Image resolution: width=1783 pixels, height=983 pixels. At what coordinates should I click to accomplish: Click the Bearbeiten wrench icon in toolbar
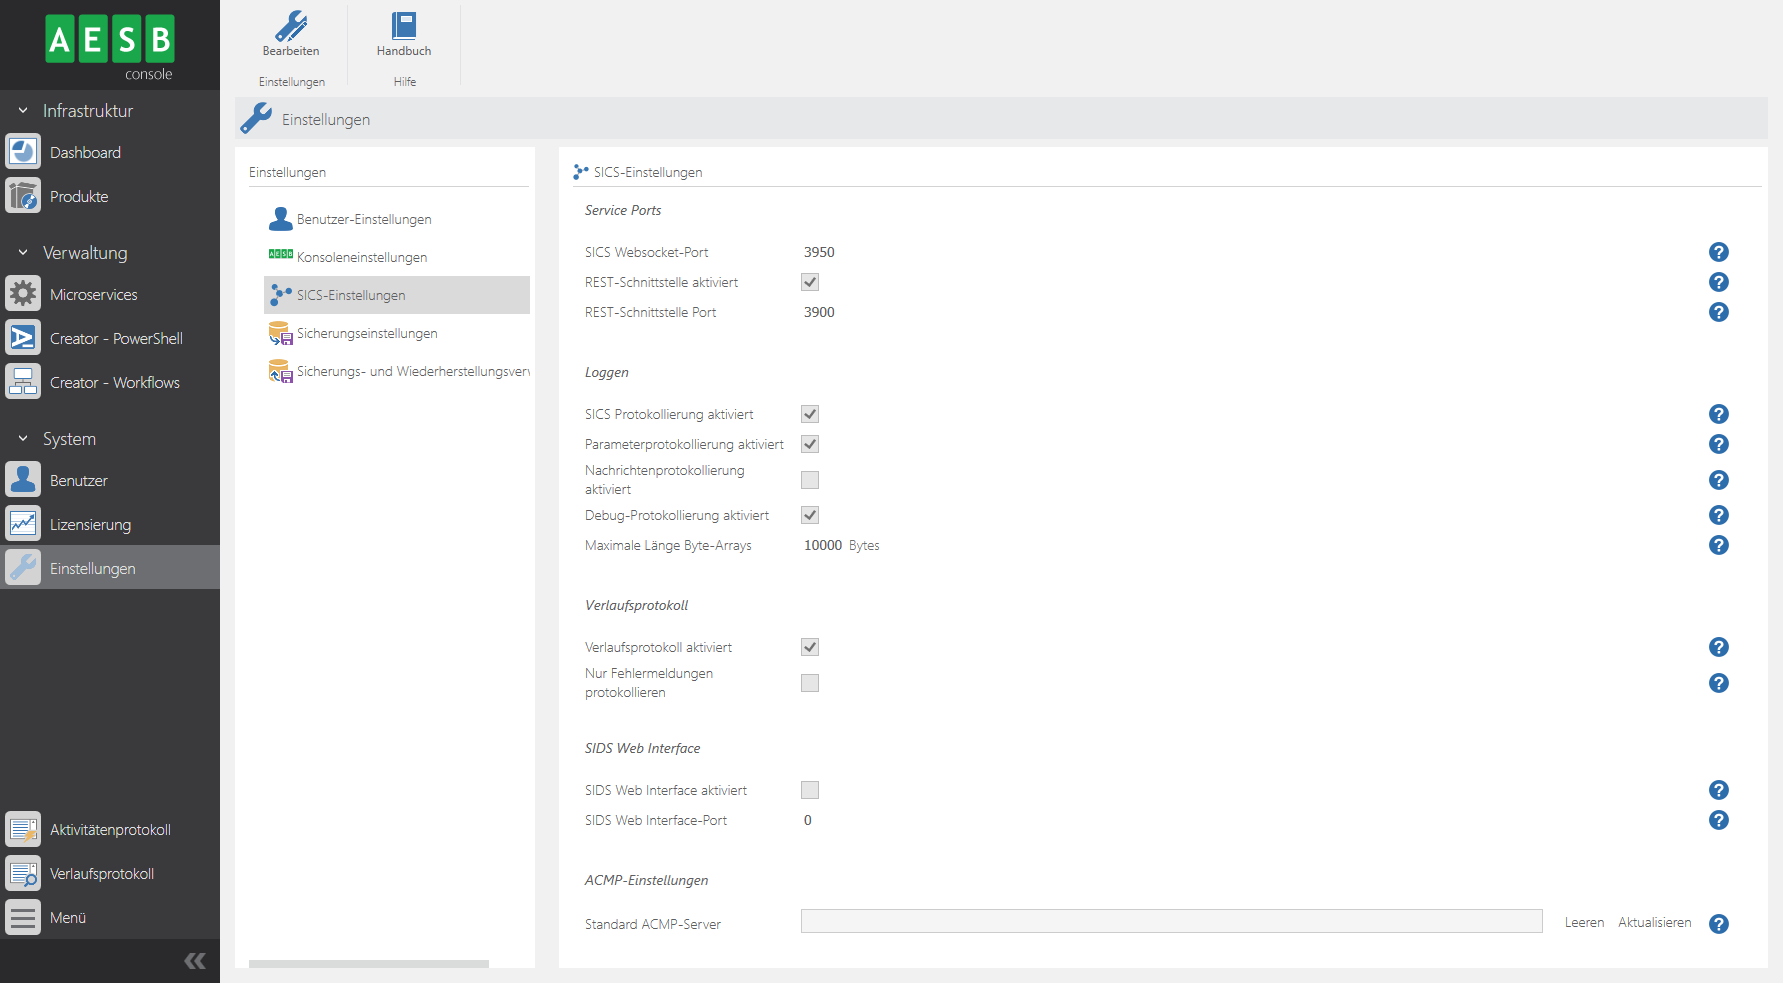tap(291, 26)
